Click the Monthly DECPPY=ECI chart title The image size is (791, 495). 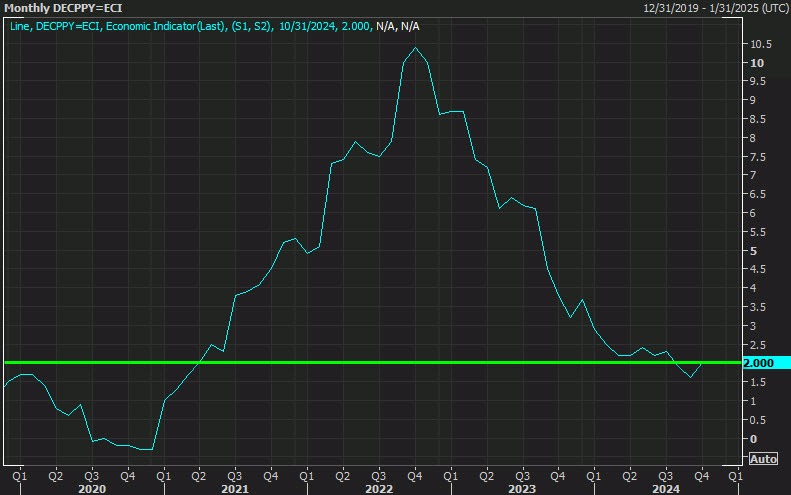click(61, 8)
